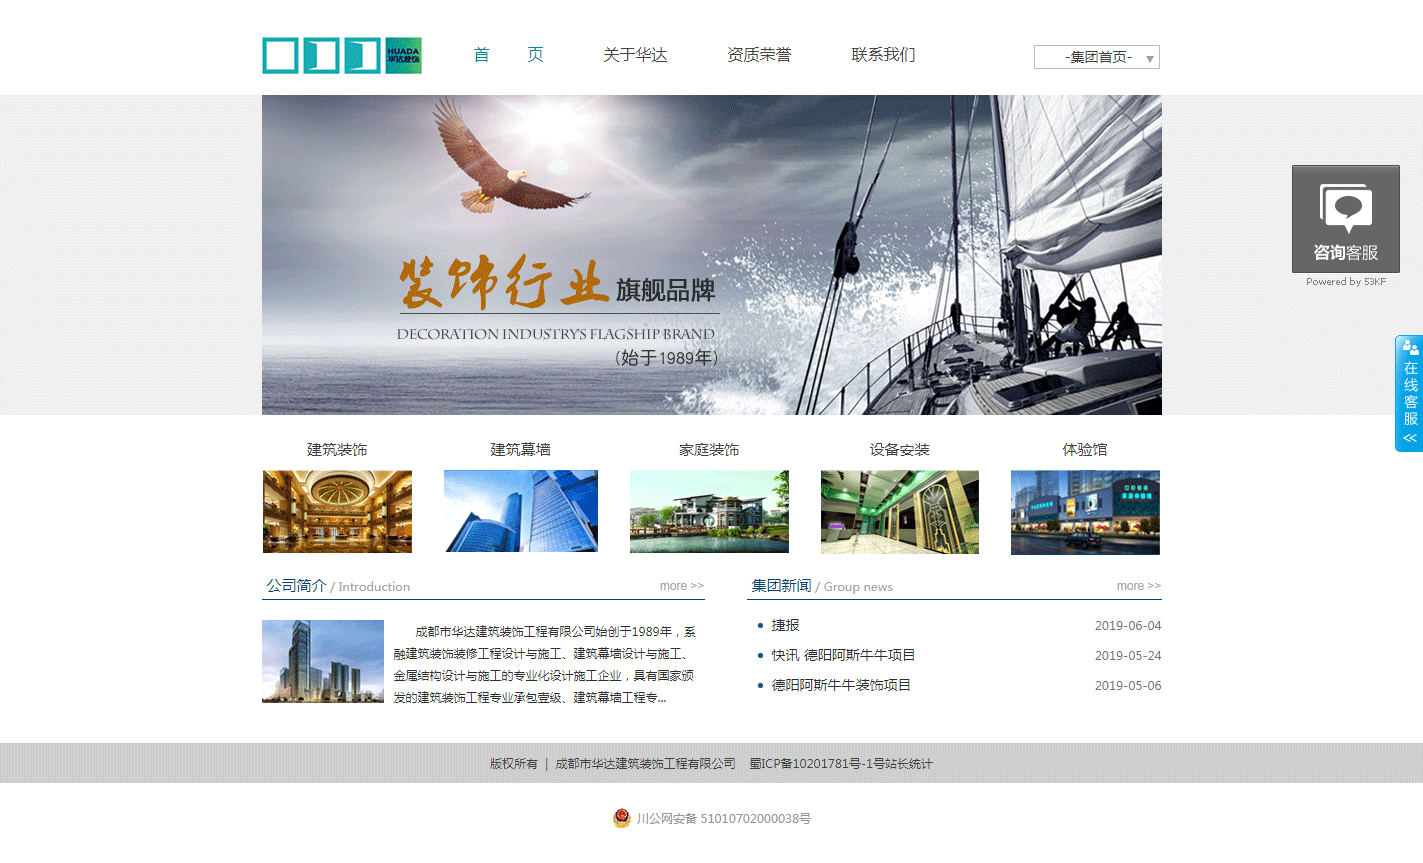Open the 在线客服 side panel icon
The image size is (1423, 863).
pos(1408,395)
